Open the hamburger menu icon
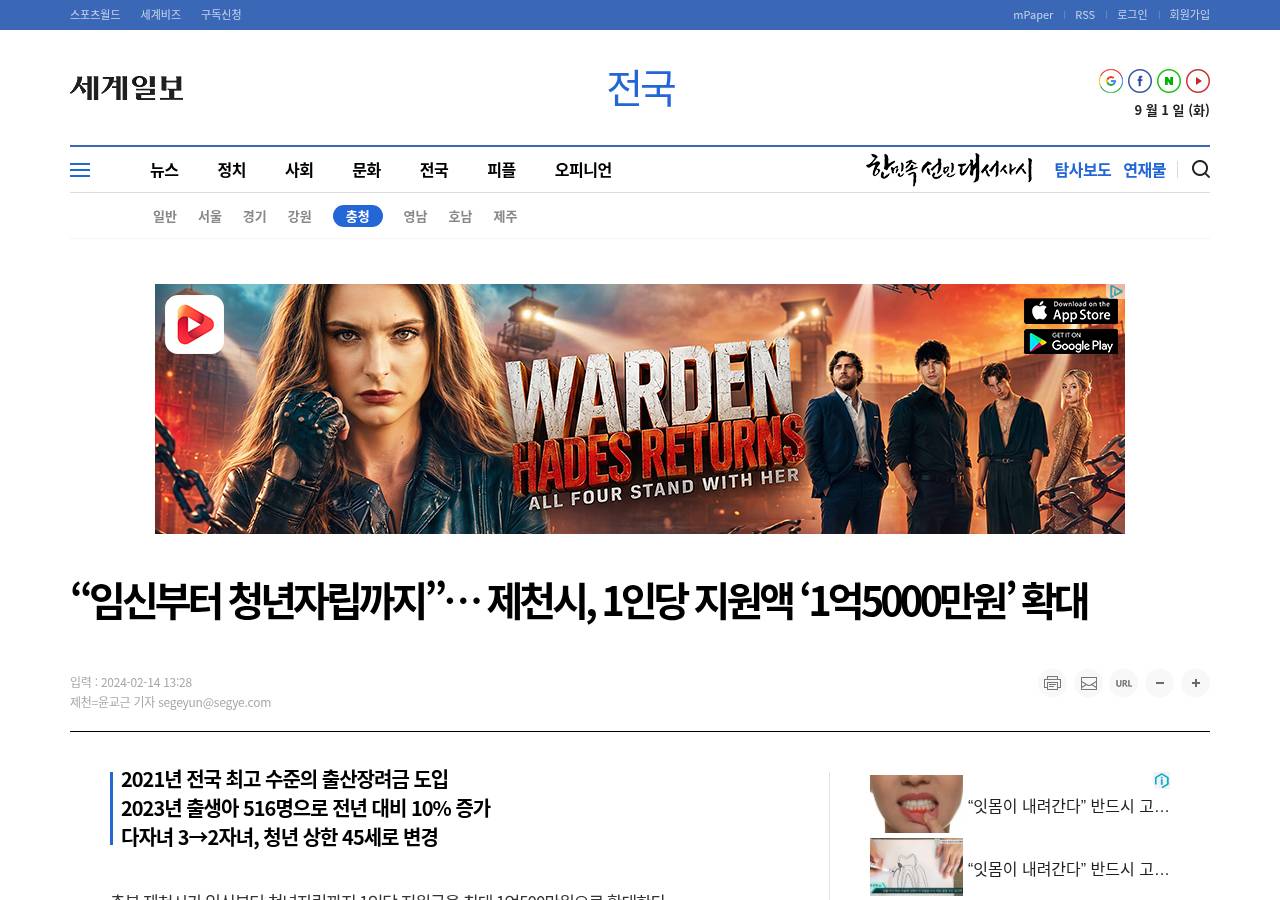The height and width of the screenshot is (900, 1280). [80, 170]
